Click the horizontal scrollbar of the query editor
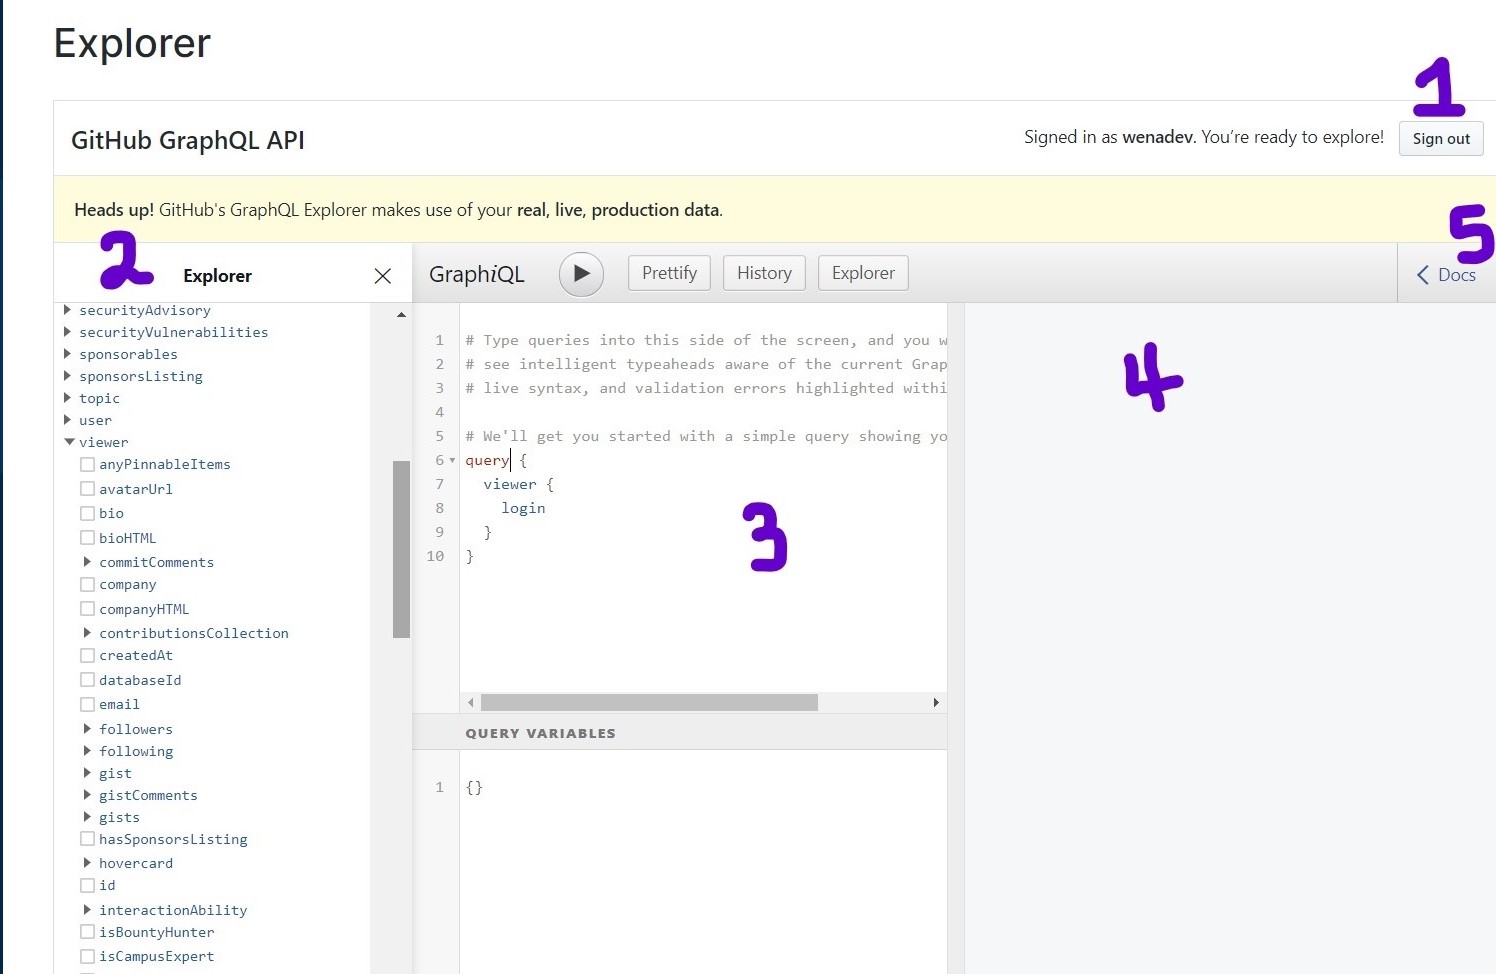Screen dimensions: 1496x974 coord(649,703)
